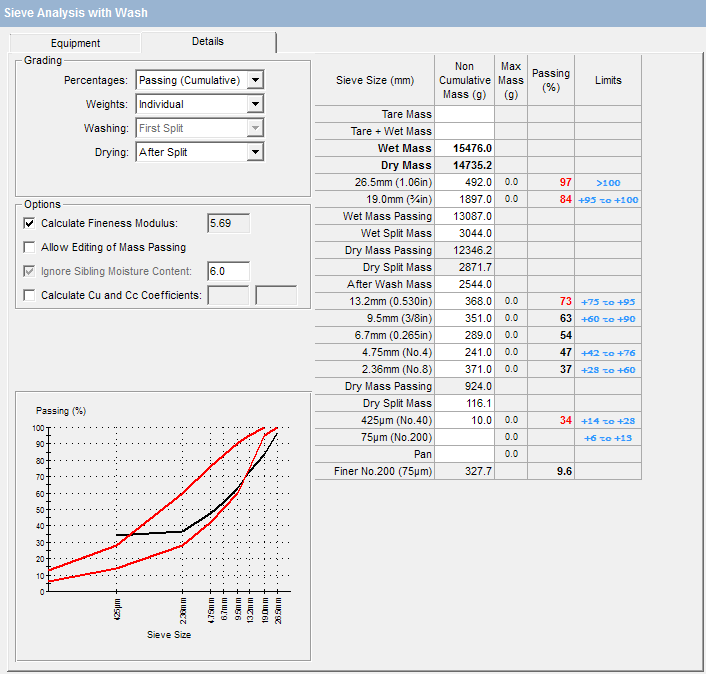Click the Tare Mass empty cell
The image size is (706, 674).
[x=465, y=114]
